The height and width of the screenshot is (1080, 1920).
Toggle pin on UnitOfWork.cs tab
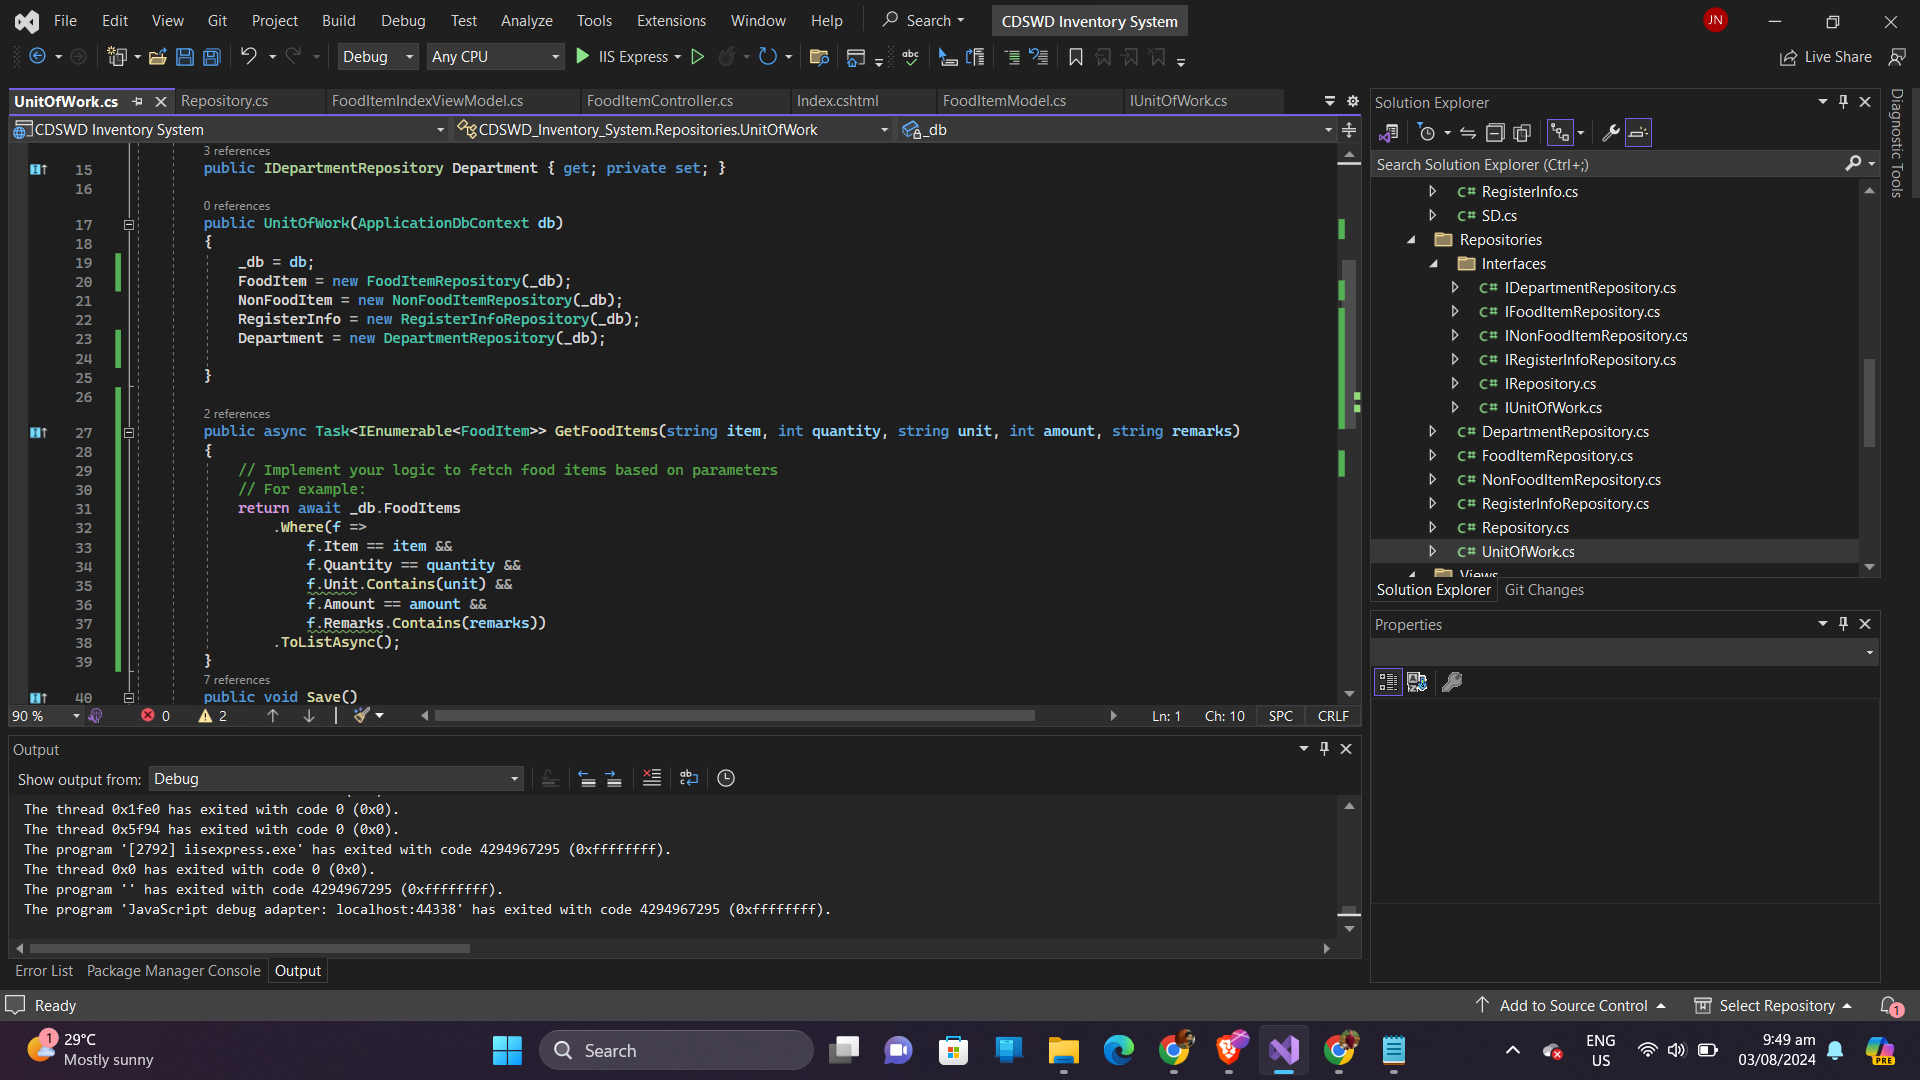point(138,101)
